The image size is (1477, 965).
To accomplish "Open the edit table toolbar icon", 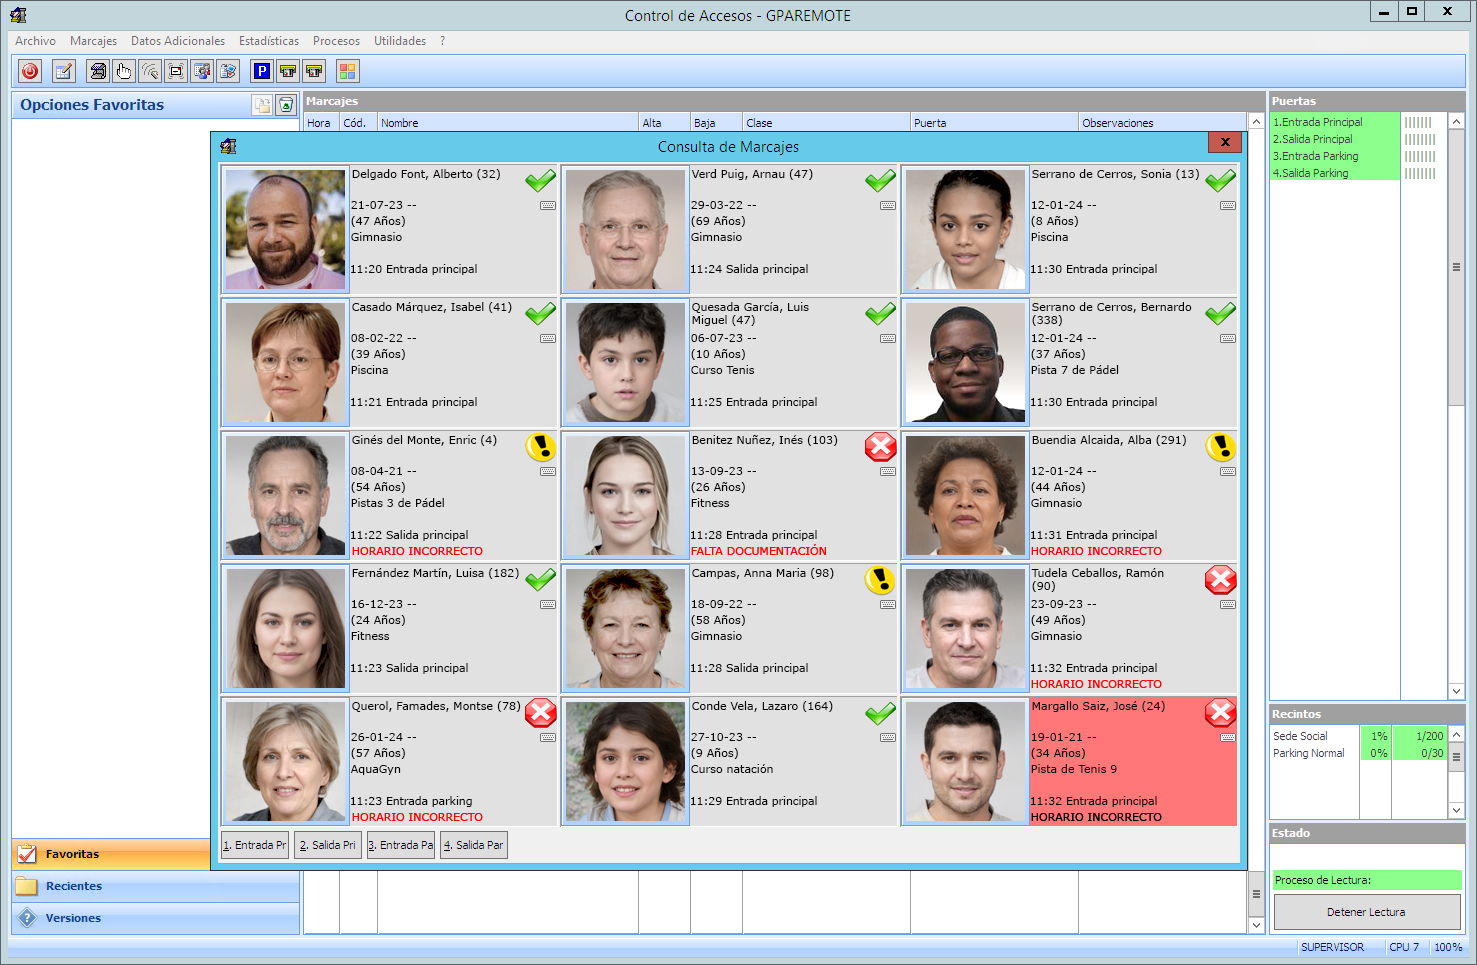I will pos(64,71).
